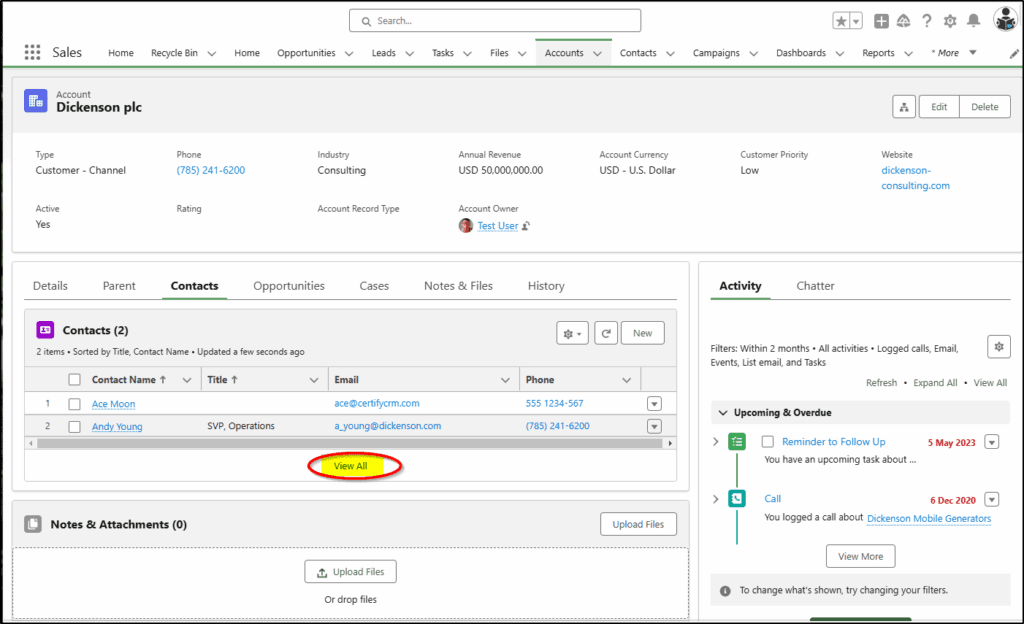Click the help question mark icon
1024x624 pixels.
pyautogui.click(x=927, y=21)
